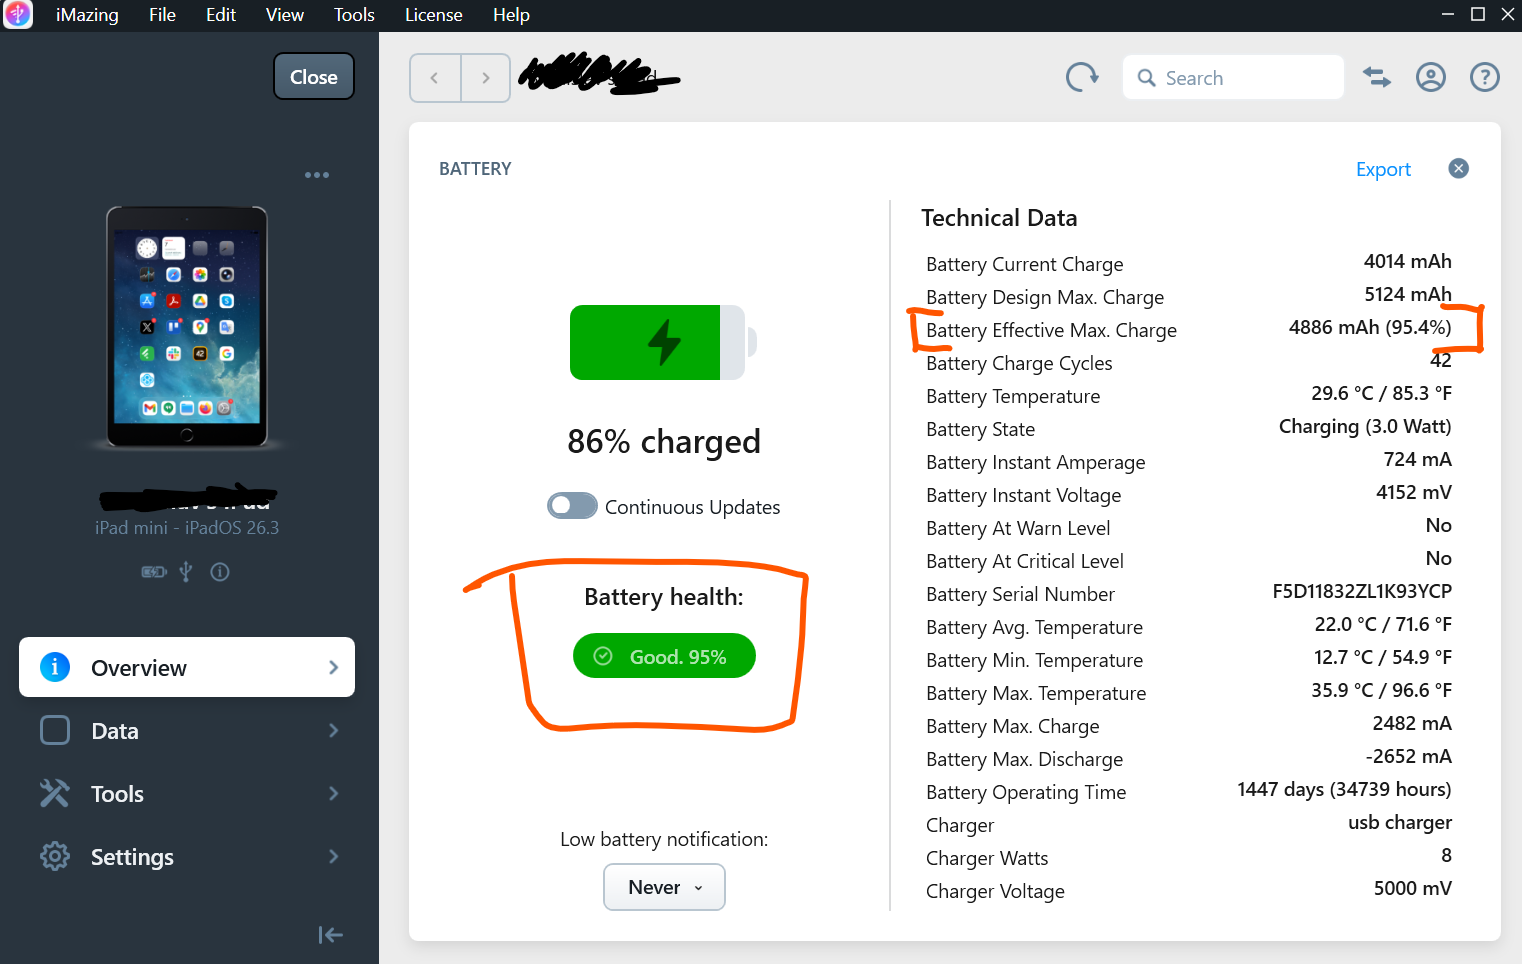The height and width of the screenshot is (964, 1522).
Task: Open the user account icon
Action: pos(1431,77)
